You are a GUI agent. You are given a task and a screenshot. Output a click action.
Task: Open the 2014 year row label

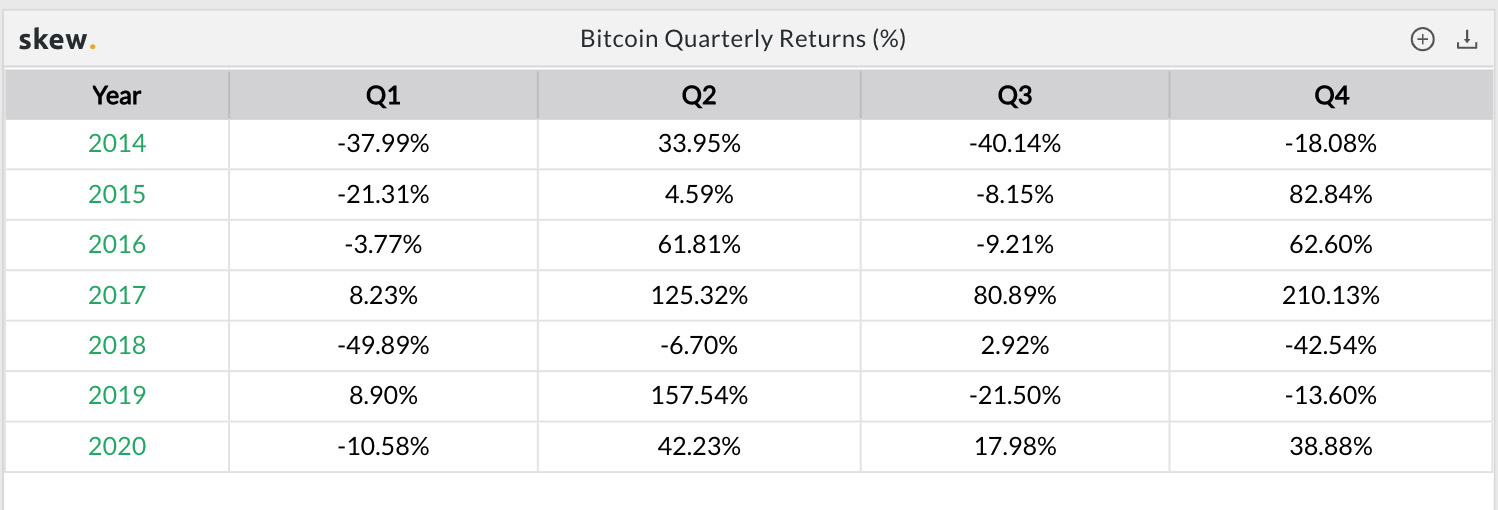tap(117, 144)
